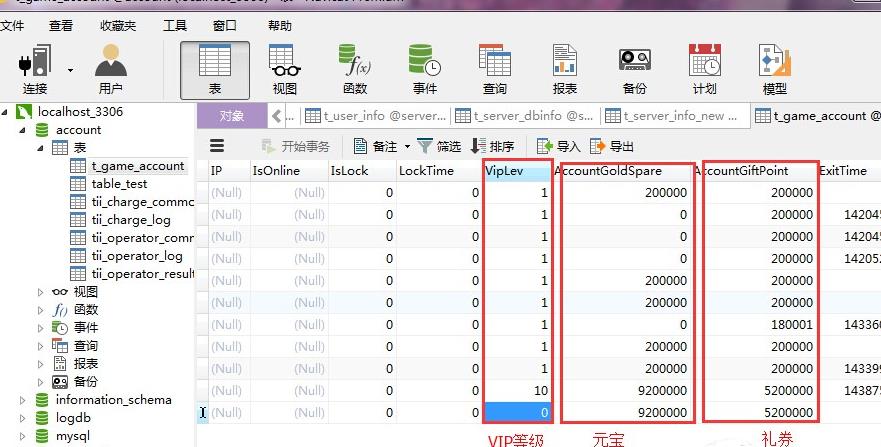This screenshot has width=881, height=447.
Task: Open the Model (模型) tool
Action: [775, 70]
